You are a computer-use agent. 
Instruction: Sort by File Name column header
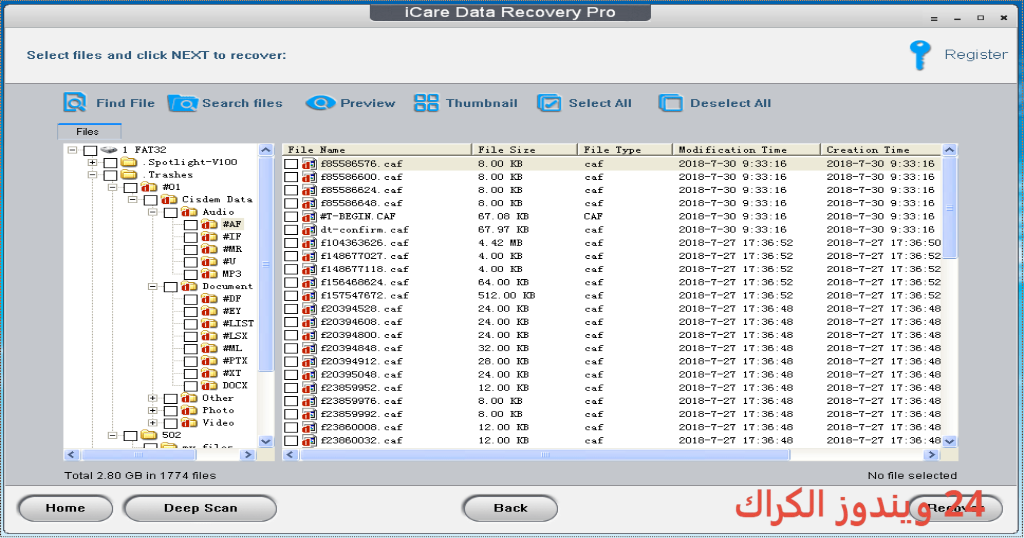[x=377, y=150]
